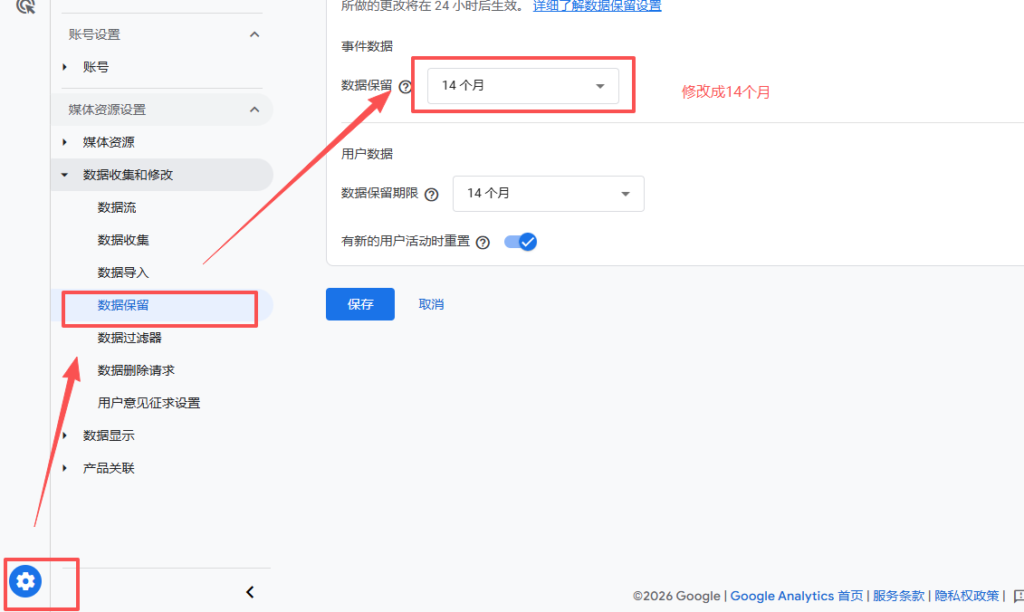Select 数据过滤器 in the sidebar

click(129, 338)
